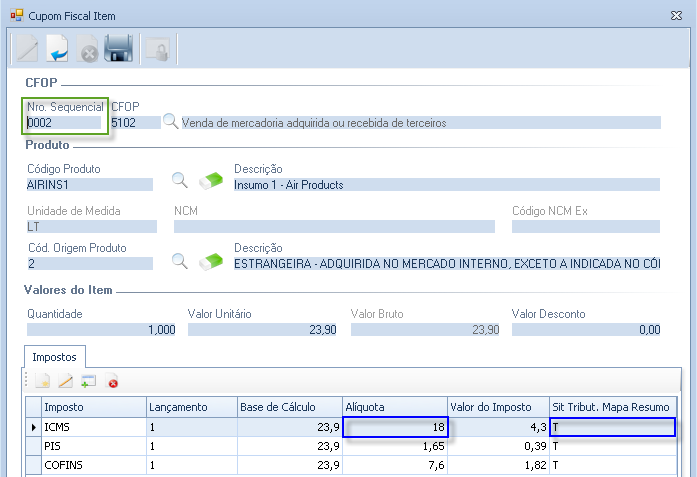Viewport: 697px width, 477px height.
Task: Clear origin code with eraser icon
Action: [210, 261]
